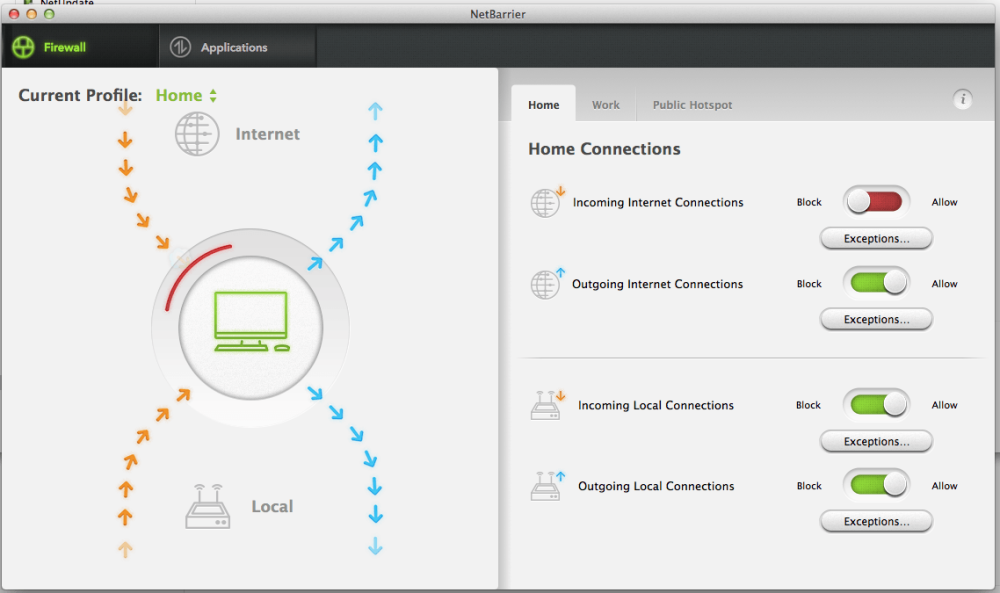Click the info icon at top right
Viewport: 1000px width, 593px height.
point(962,99)
